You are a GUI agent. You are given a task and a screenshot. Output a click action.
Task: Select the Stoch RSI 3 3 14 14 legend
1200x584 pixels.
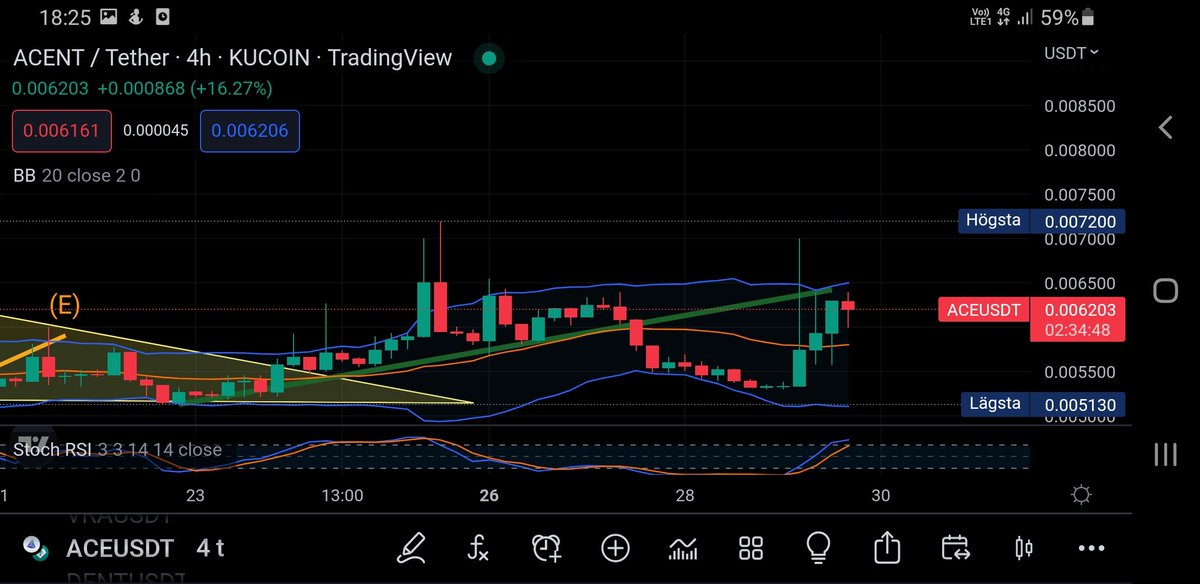coord(117,449)
